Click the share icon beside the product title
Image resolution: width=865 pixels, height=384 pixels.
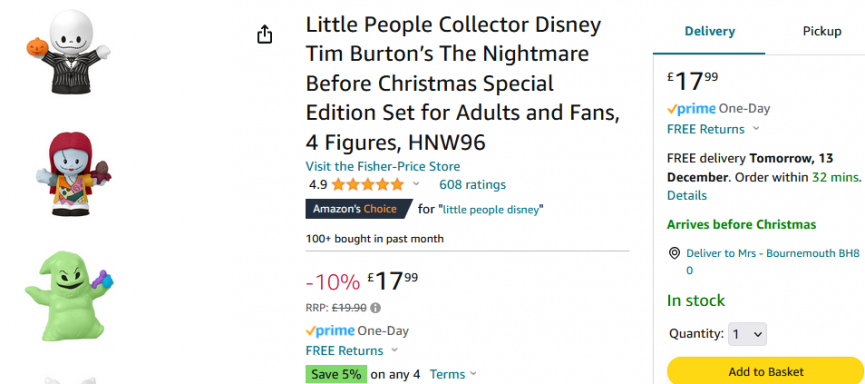265,34
